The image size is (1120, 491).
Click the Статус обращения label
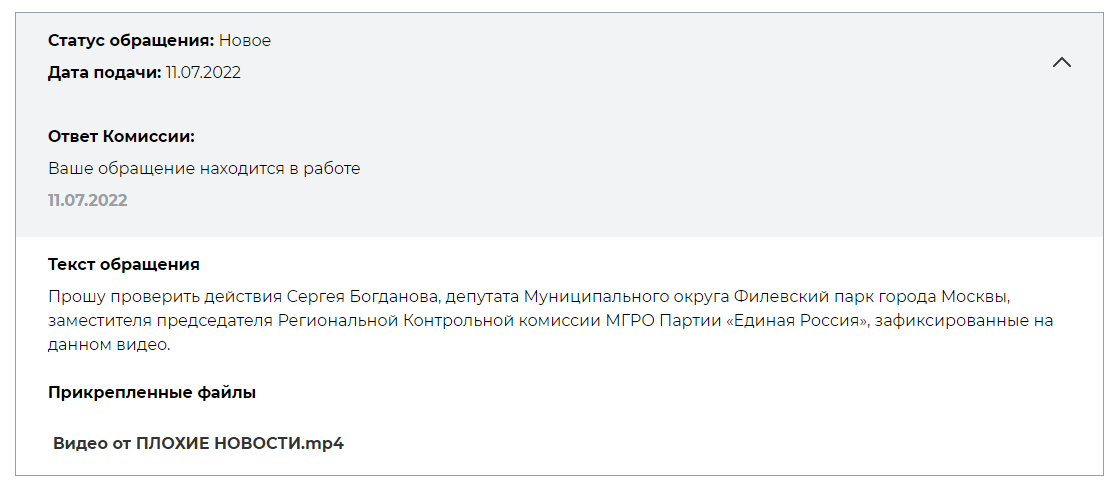pos(131,41)
